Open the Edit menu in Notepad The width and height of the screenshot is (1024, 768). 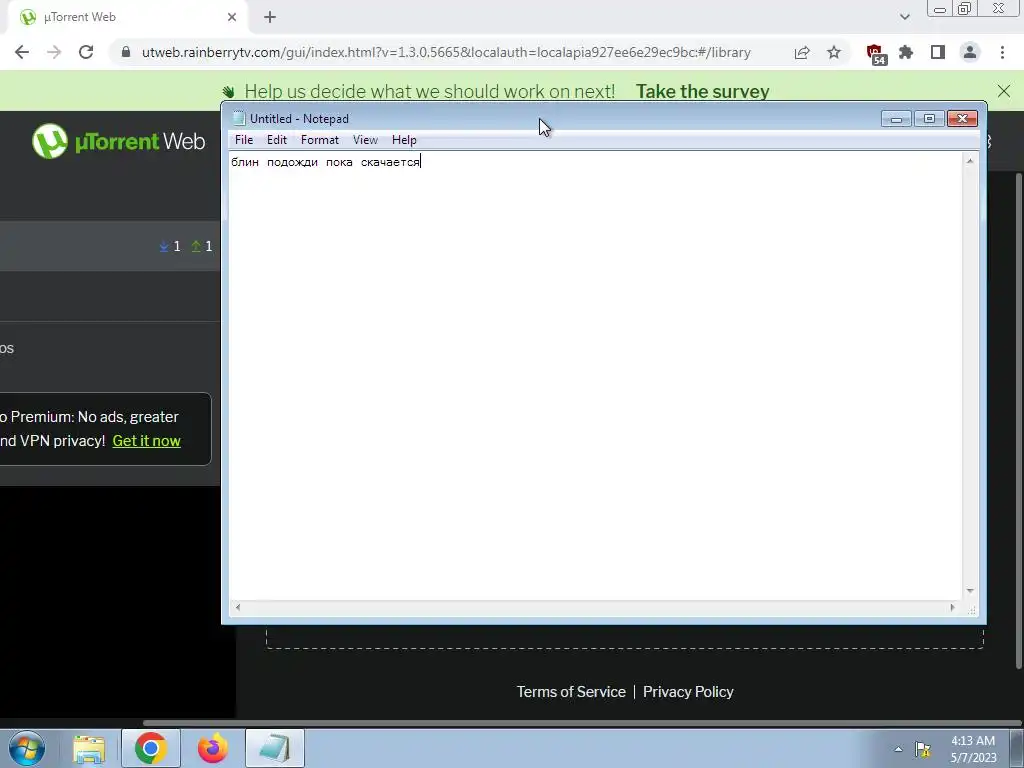(276, 140)
